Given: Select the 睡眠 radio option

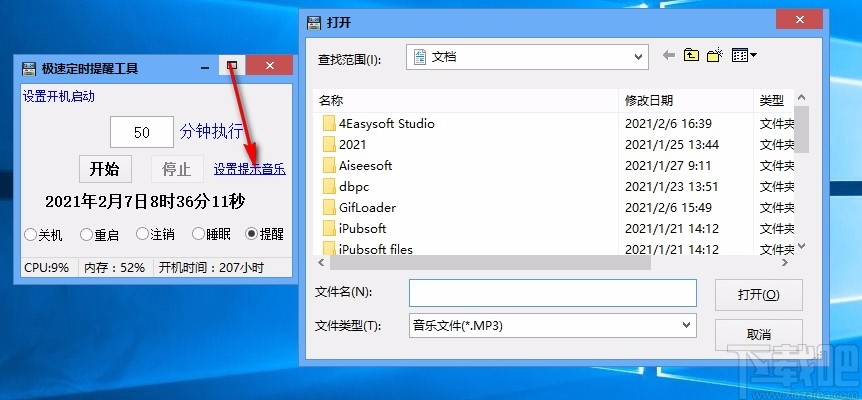Looking at the screenshot, I should pos(211,235).
